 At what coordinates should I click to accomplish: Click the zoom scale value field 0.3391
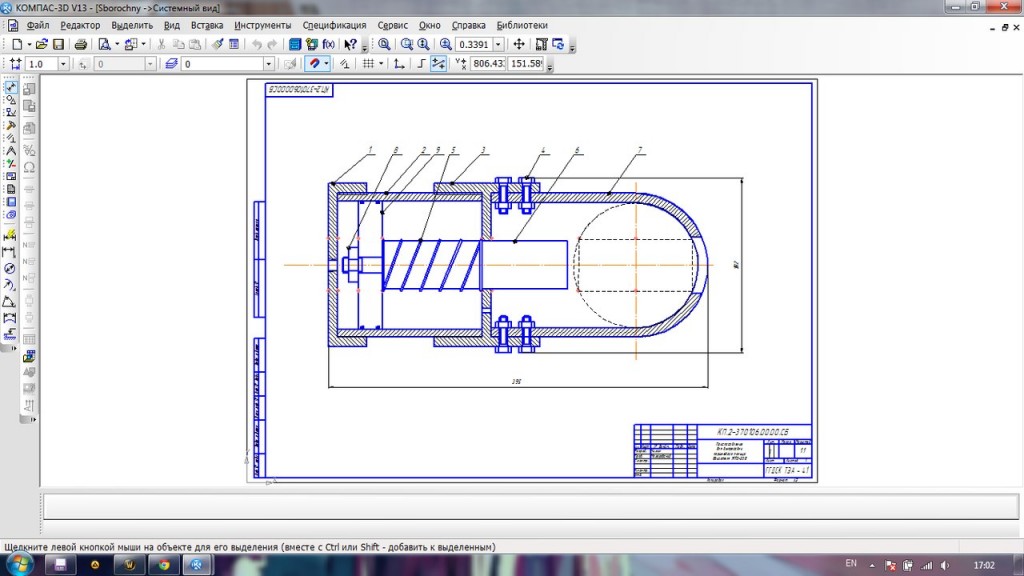[474, 44]
